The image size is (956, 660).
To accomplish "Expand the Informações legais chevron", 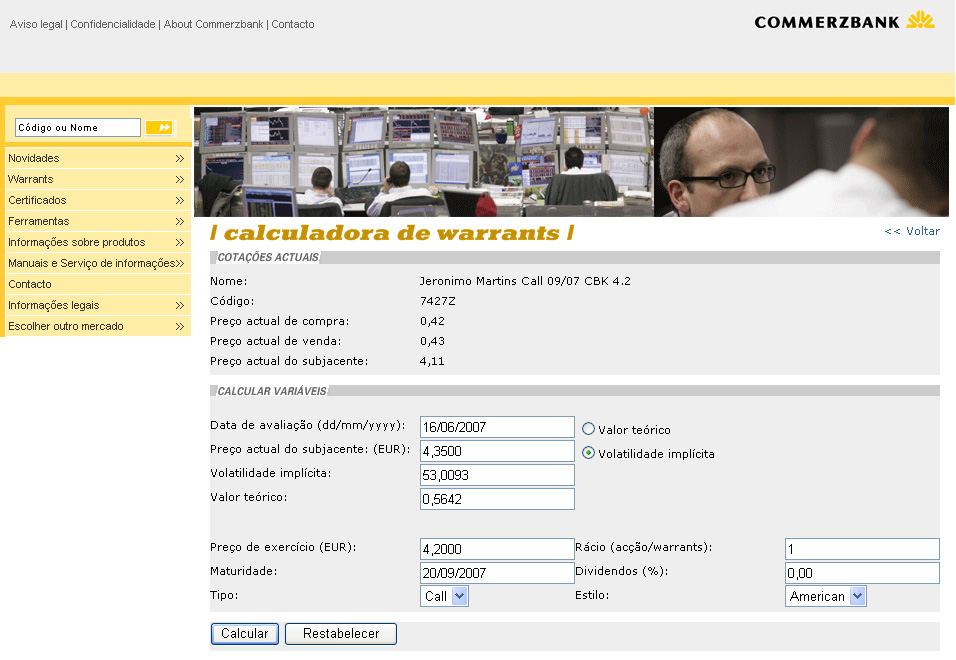I will click(180, 305).
